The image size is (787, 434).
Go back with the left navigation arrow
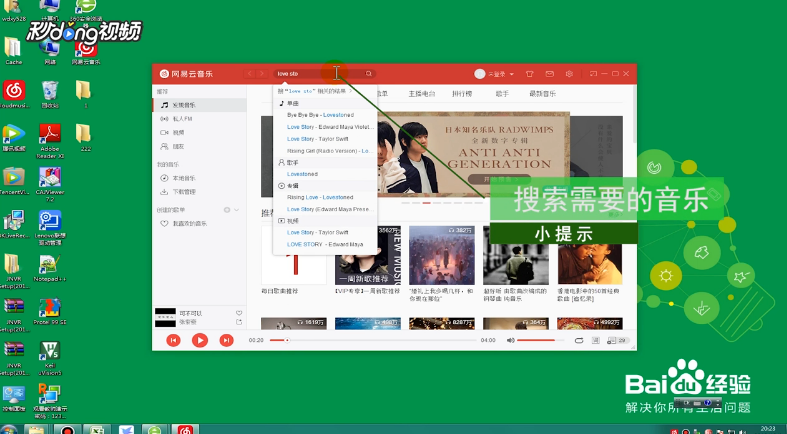tap(250, 74)
